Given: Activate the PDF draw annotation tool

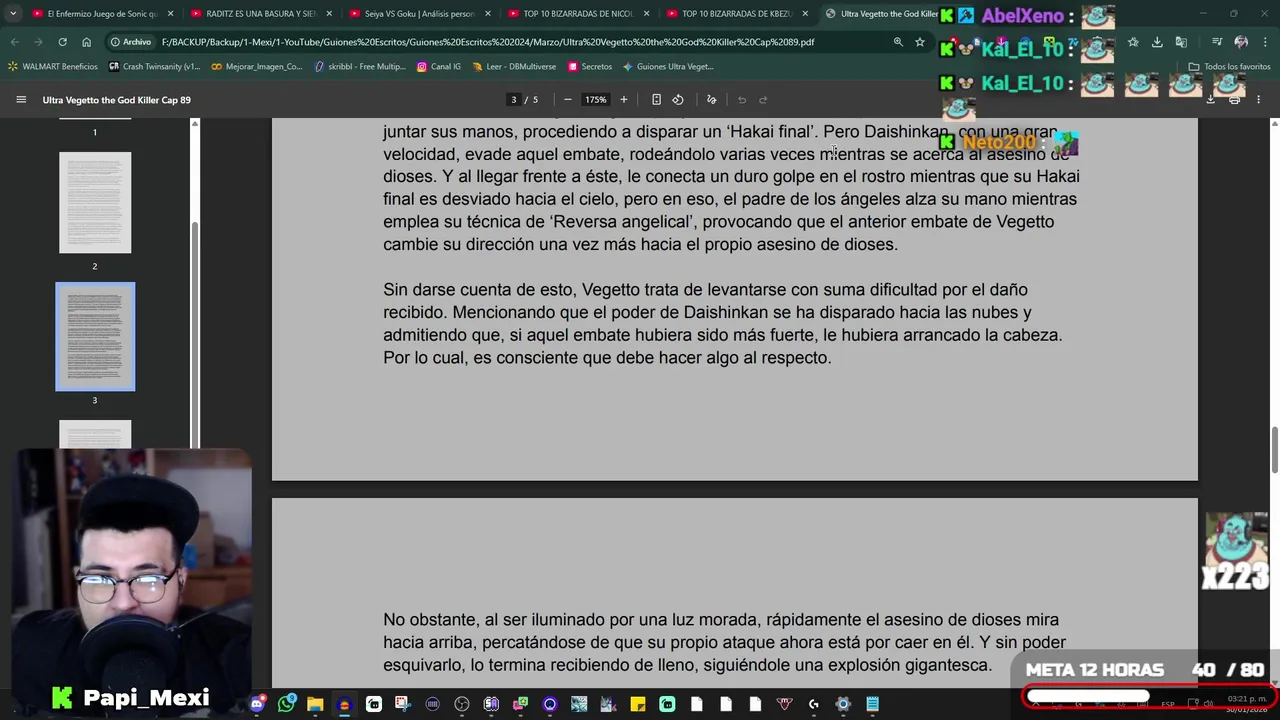Looking at the screenshot, I should tap(712, 100).
